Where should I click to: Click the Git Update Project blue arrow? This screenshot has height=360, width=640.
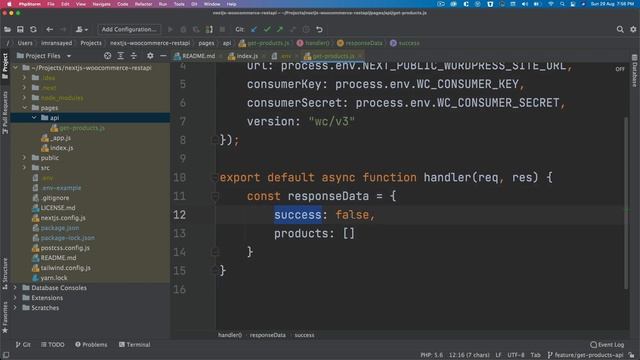click(x=254, y=29)
